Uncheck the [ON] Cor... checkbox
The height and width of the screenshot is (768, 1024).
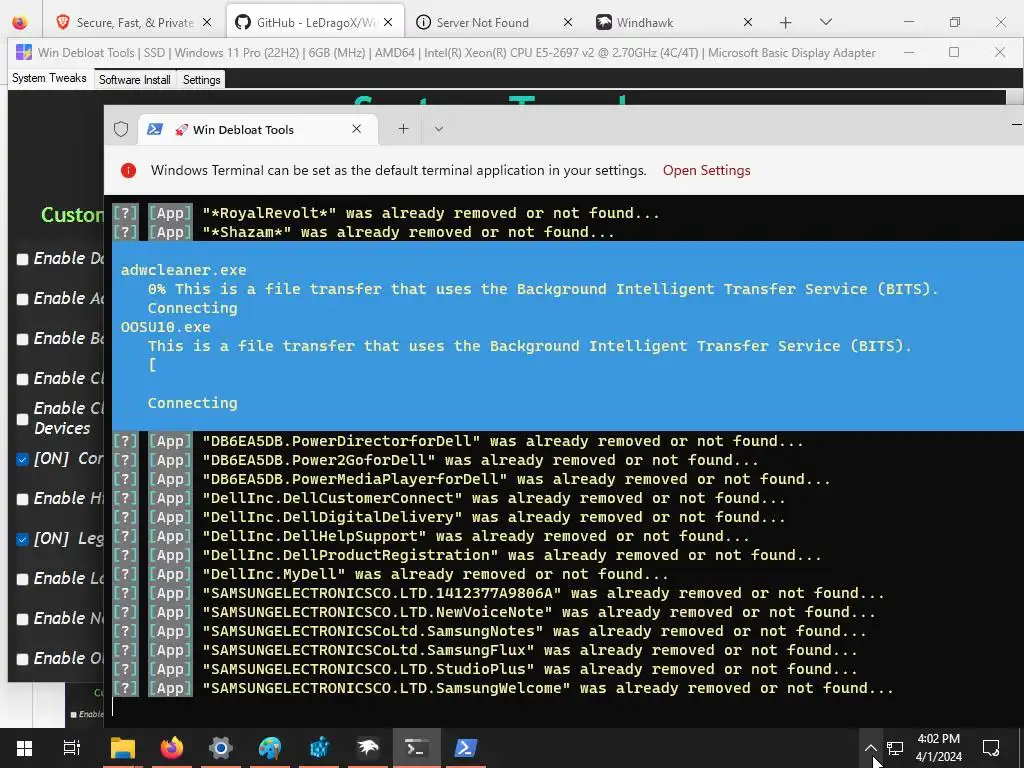coord(22,459)
